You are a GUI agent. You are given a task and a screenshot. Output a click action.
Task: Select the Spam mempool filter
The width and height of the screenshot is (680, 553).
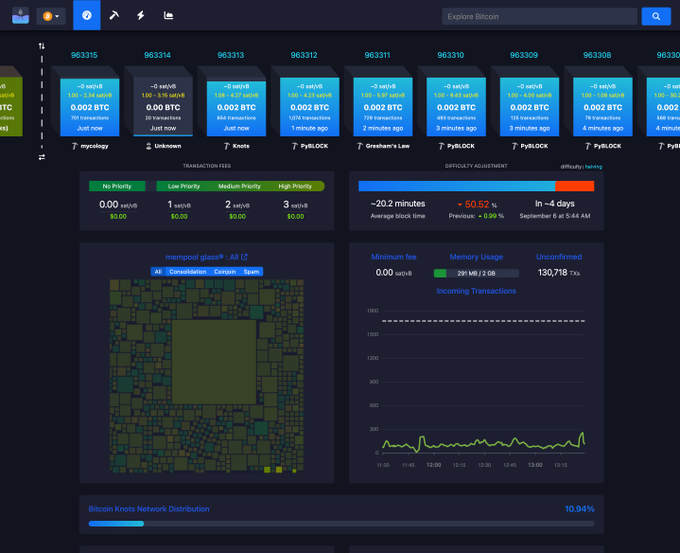click(252, 272)
